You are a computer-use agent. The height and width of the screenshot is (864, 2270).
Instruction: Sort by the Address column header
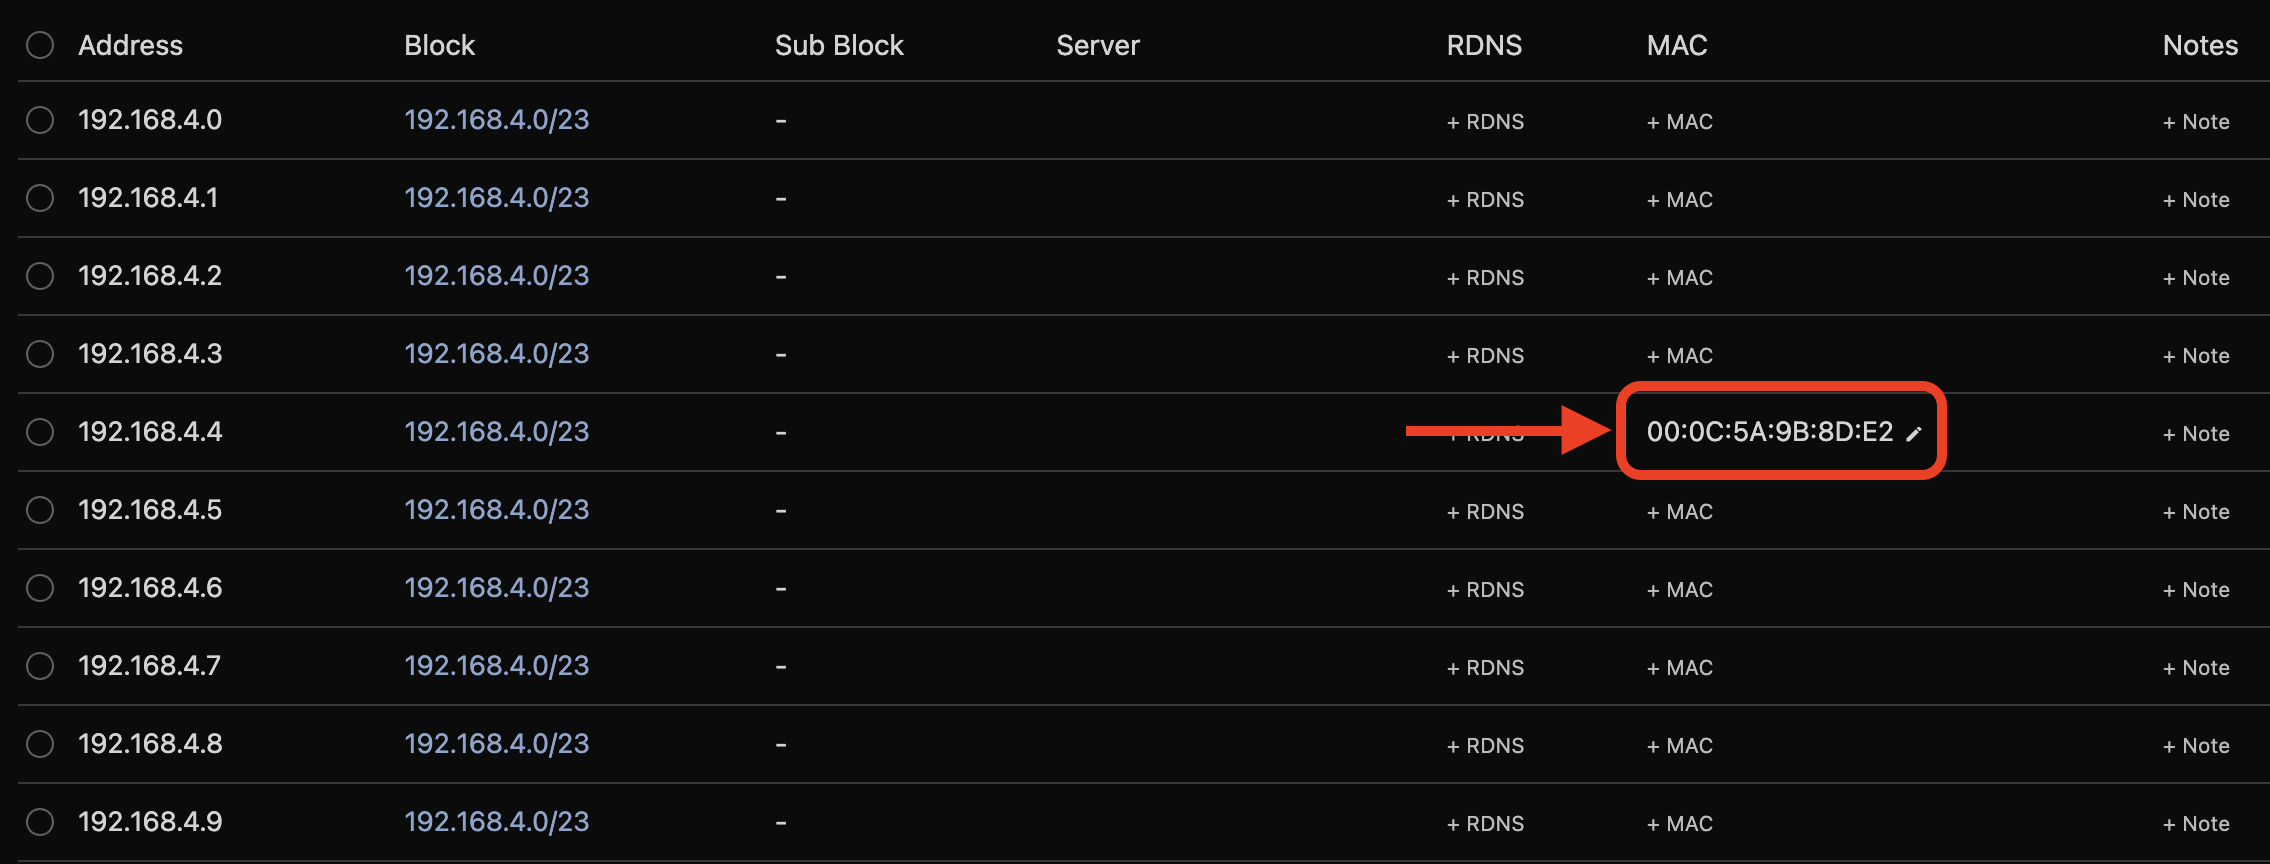click(131, 45)
